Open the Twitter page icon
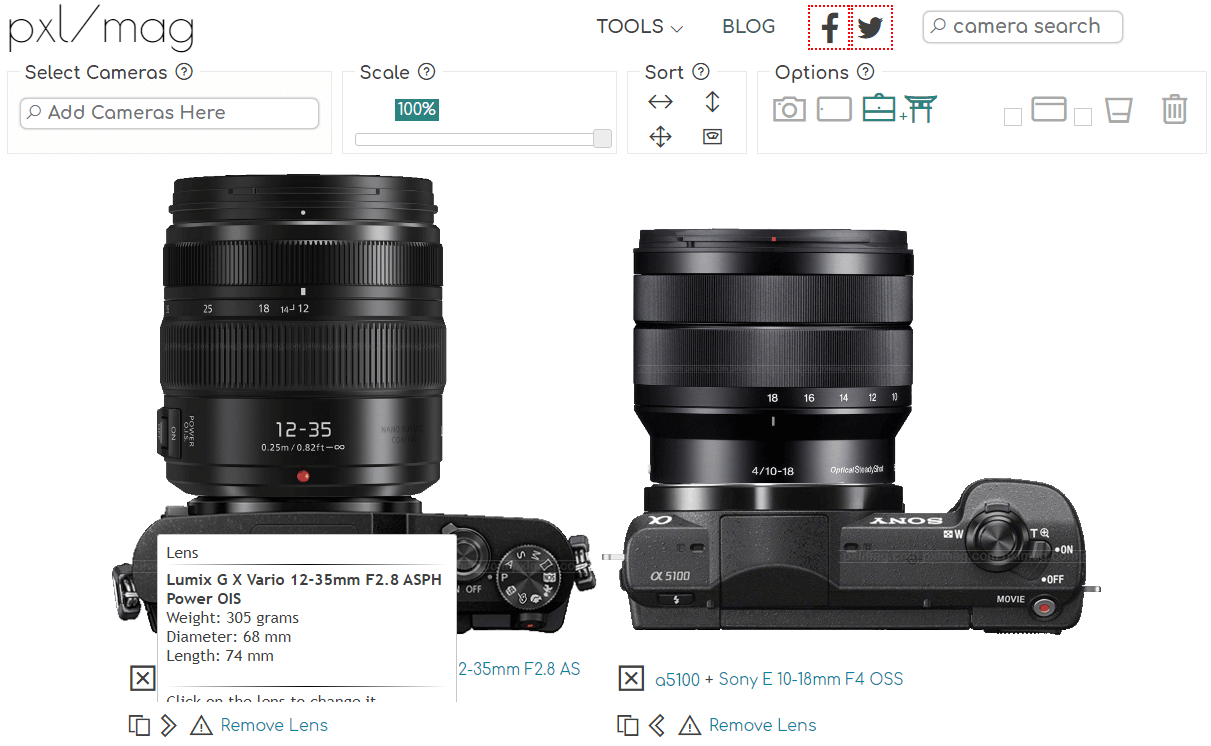This screenshot has height=746, width=1211. 871,27
